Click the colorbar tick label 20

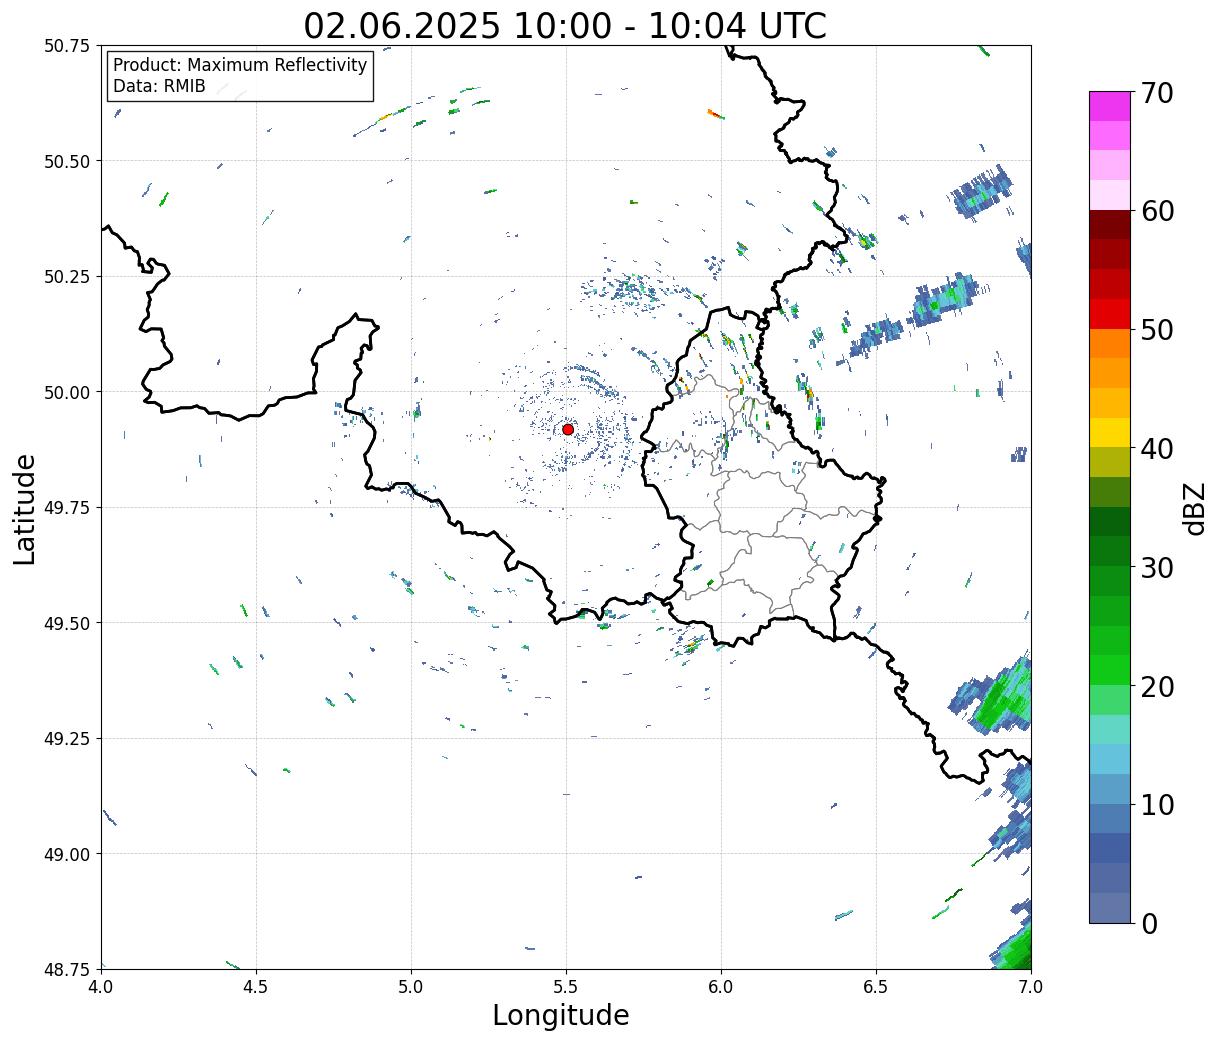click(x=1157, y=687)
